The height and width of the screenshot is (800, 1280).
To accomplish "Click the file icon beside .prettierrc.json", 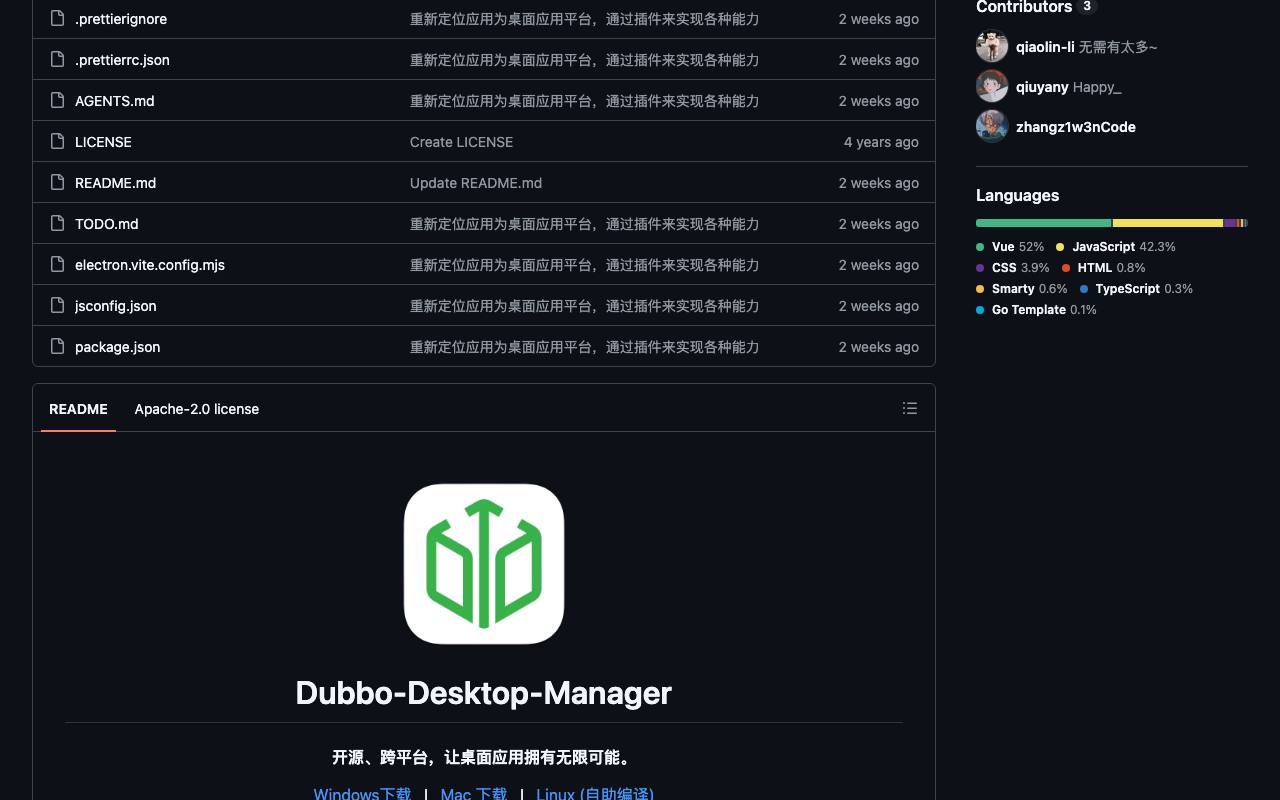I will [x=57, y=59].
